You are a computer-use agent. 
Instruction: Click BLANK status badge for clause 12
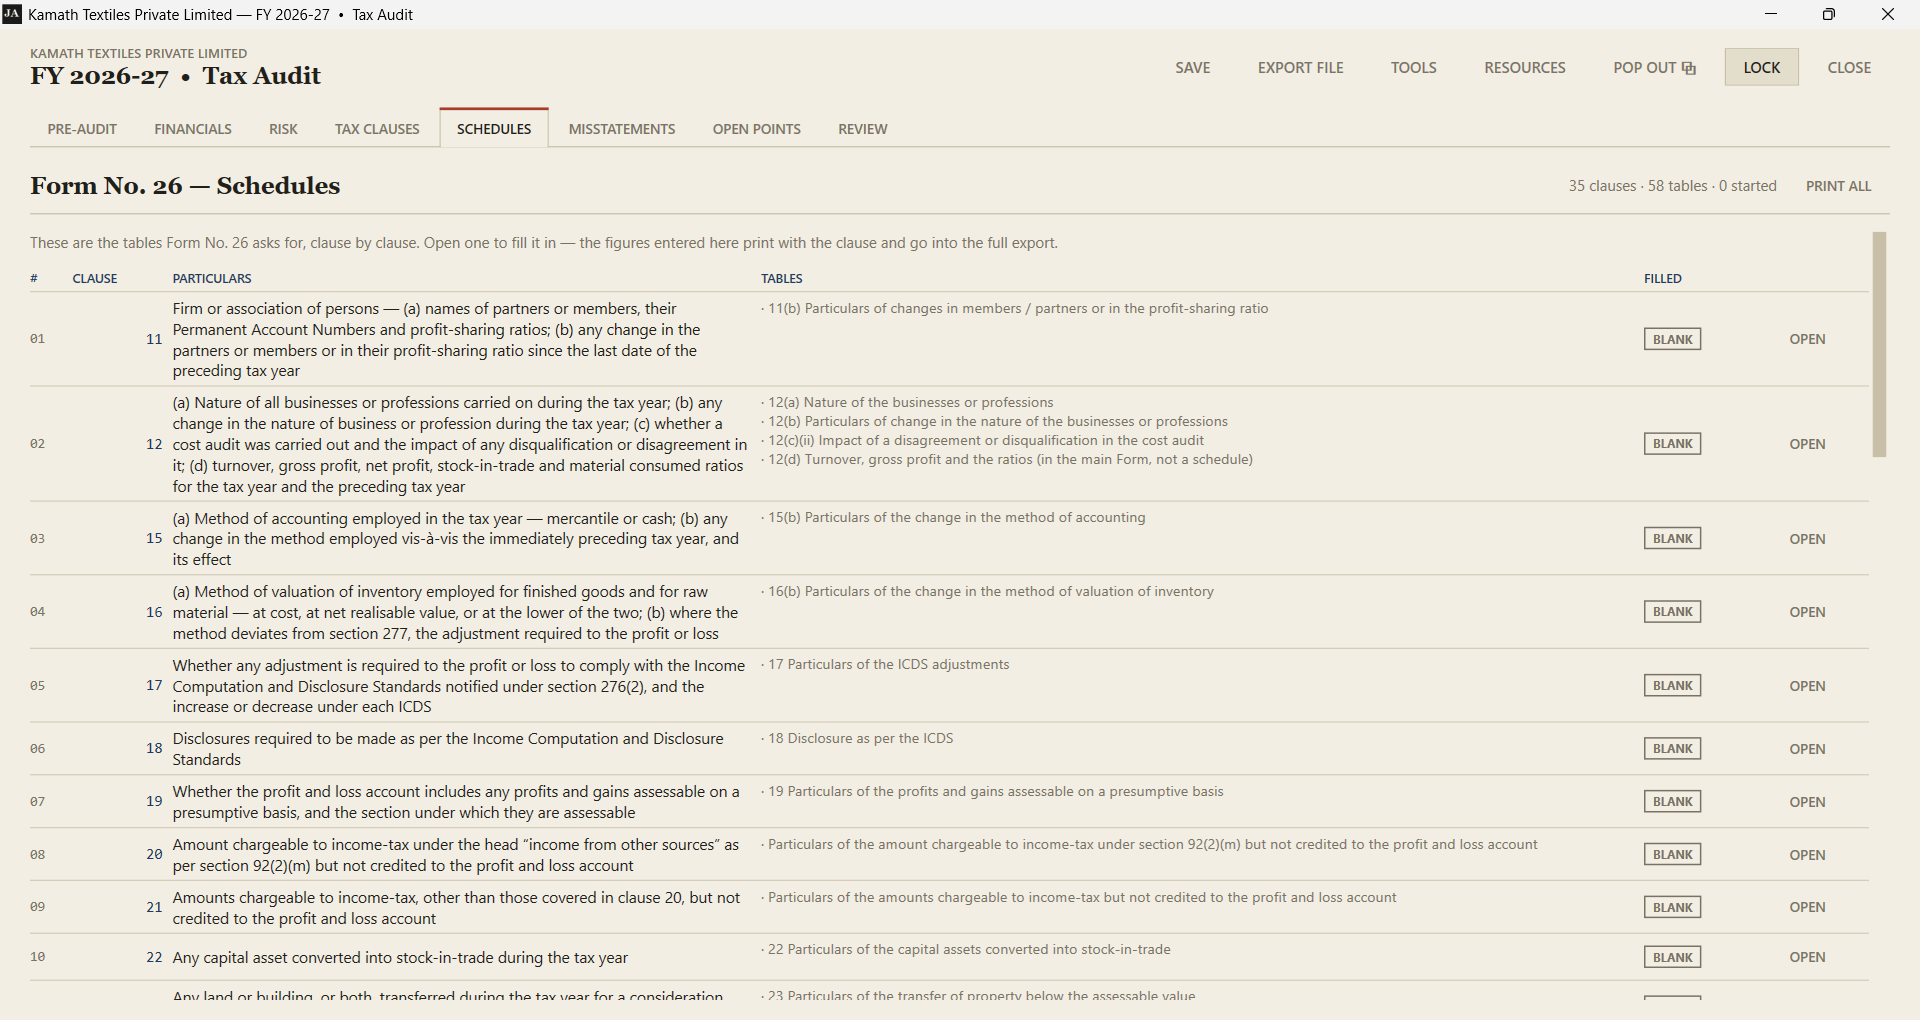(1672, 444)
